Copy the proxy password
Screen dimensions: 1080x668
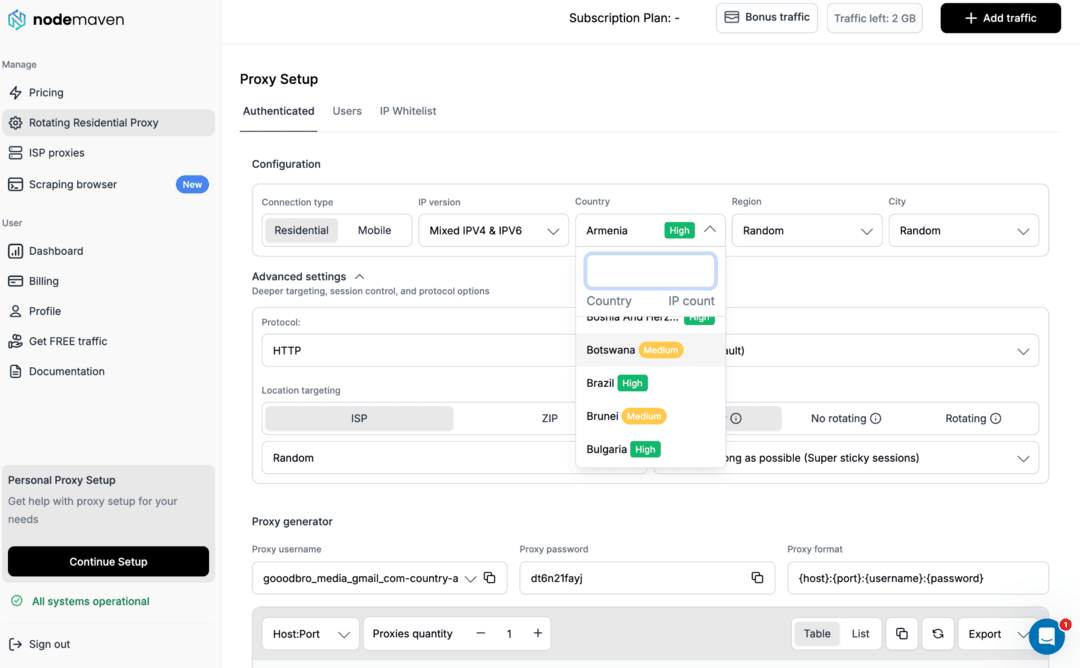click(x=757, y=578)
